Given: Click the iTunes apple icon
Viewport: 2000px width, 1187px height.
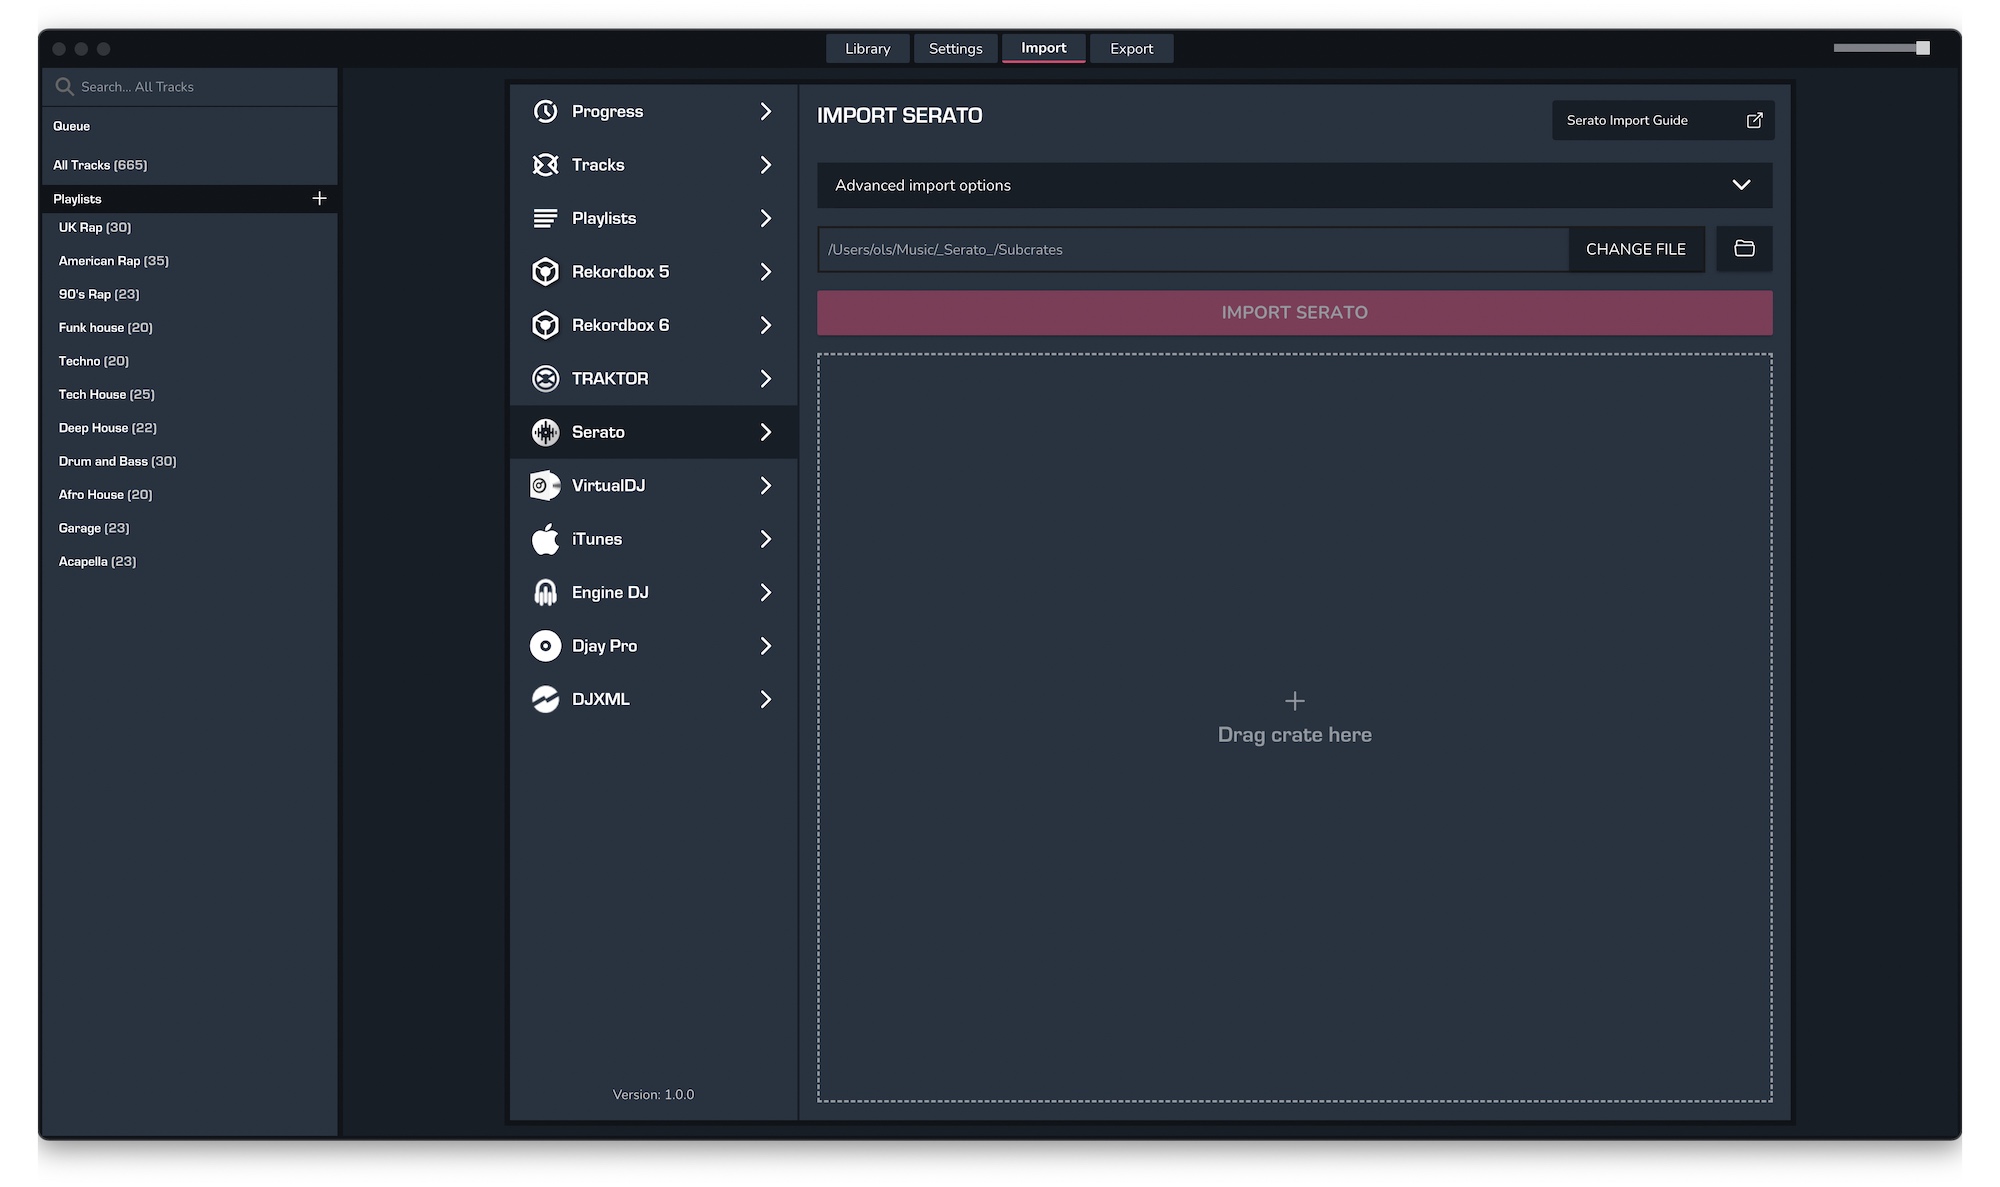Looking at the screenshot, I should [x=545, y=539].
